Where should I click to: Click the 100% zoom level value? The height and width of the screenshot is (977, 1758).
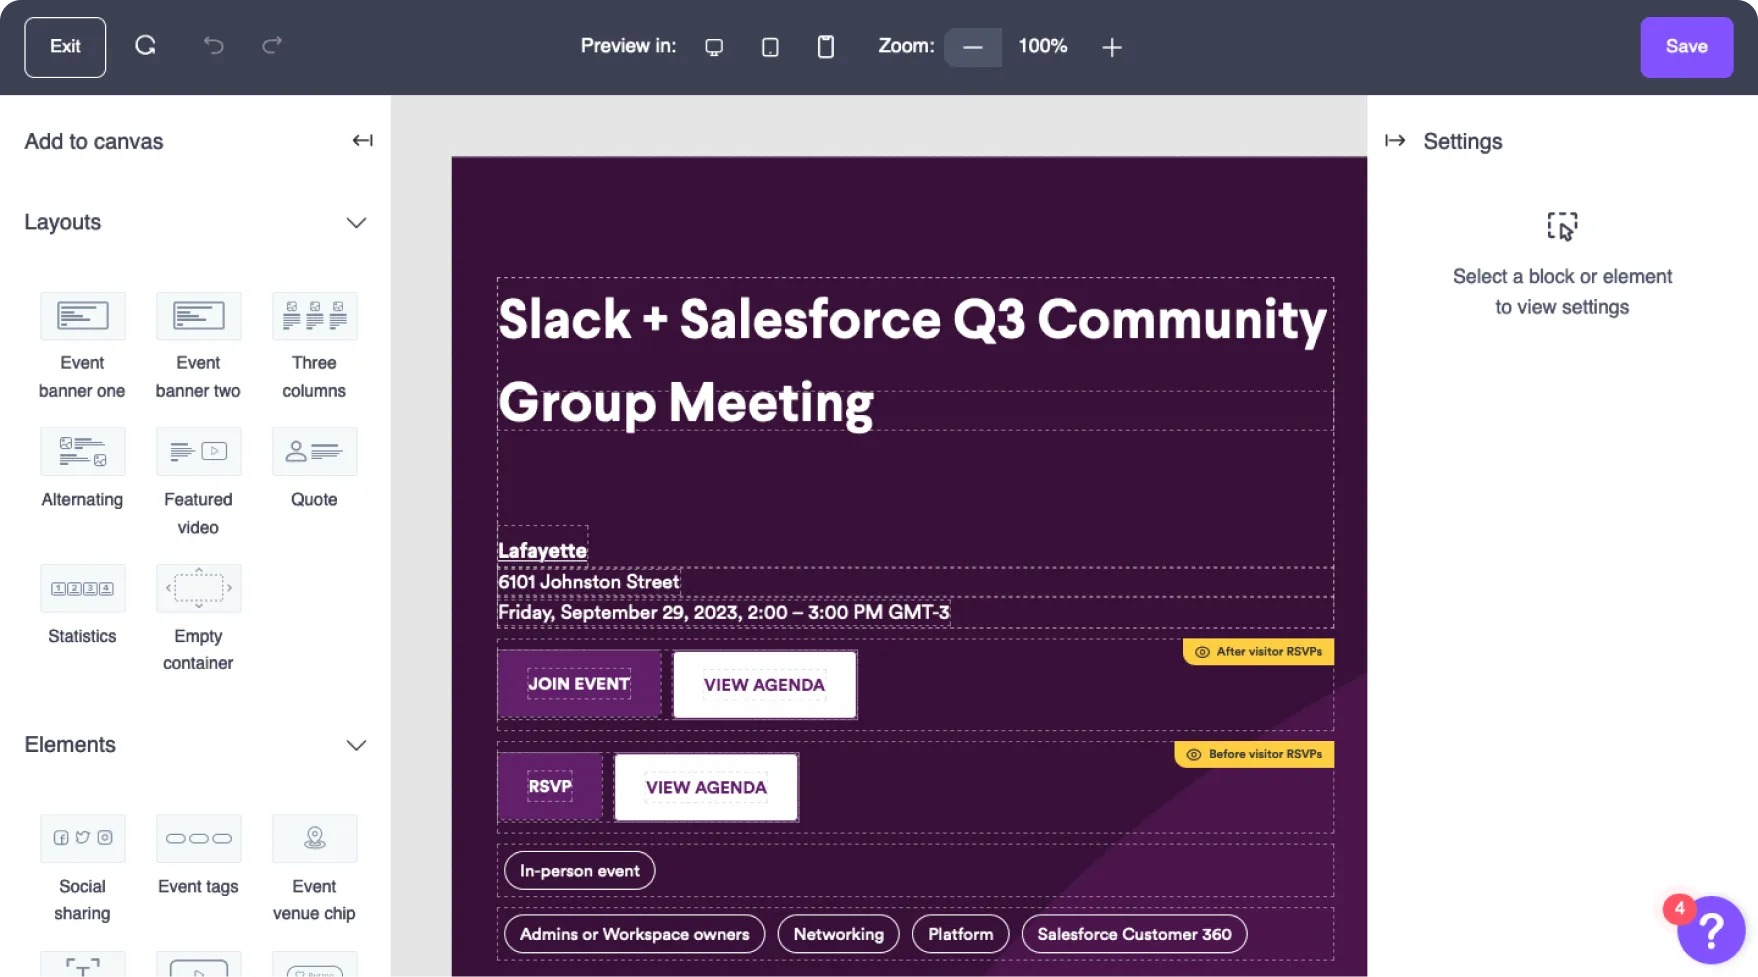tap(1043, 46)
